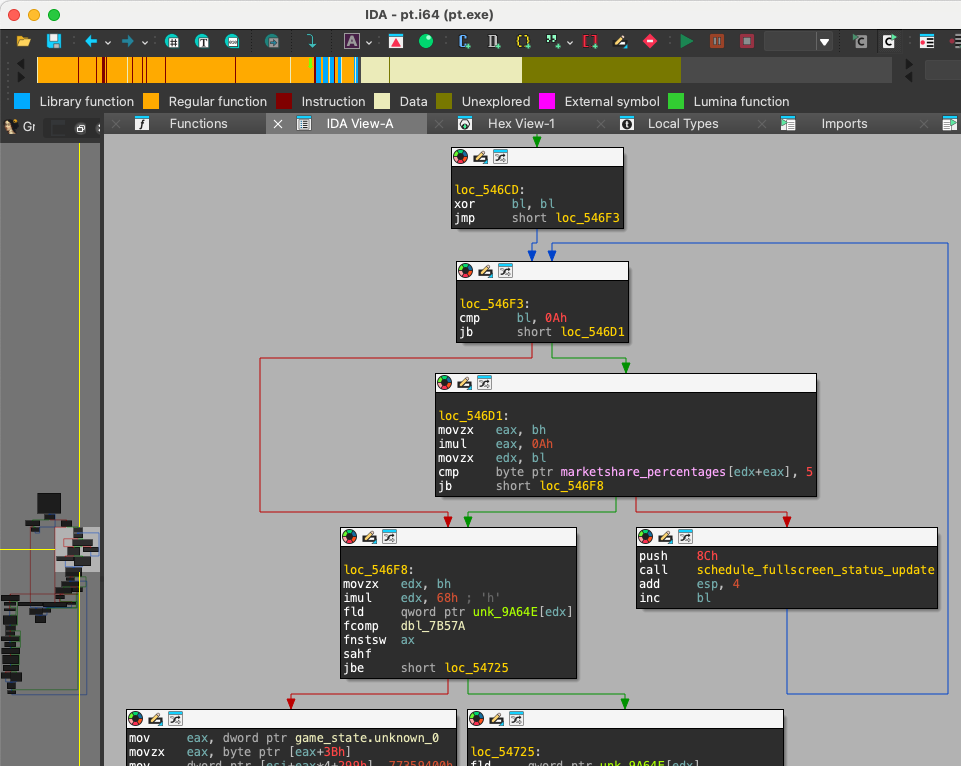
Task: Close the Functions tab
Action: click(x=116, y=124)
